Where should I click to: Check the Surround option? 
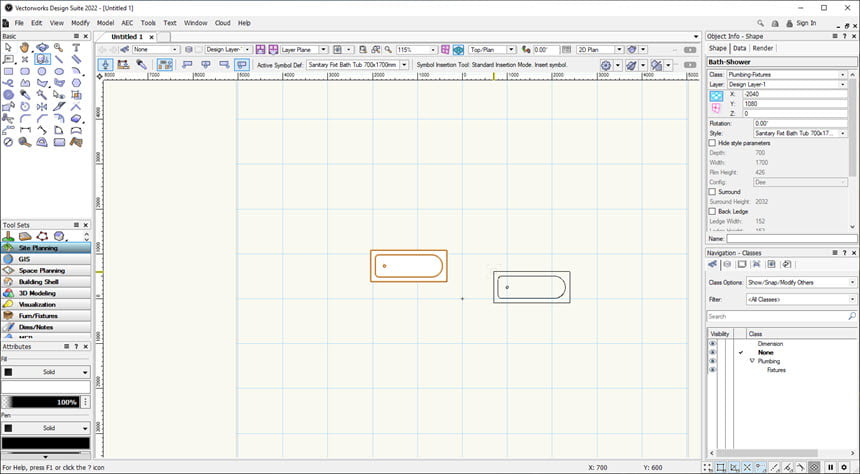point(712,192)
